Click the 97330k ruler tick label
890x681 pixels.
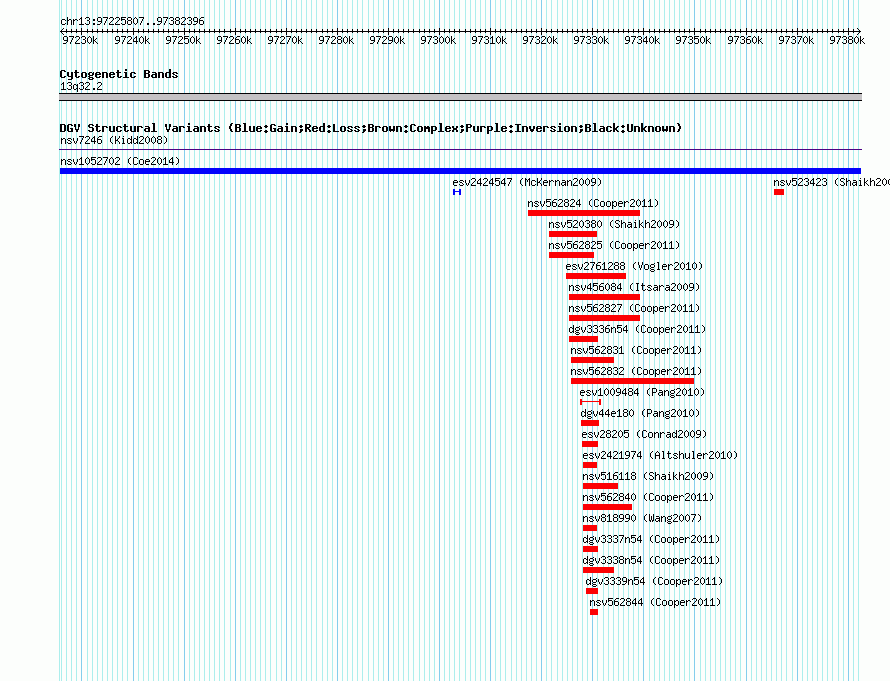click(x=591, y=40)
